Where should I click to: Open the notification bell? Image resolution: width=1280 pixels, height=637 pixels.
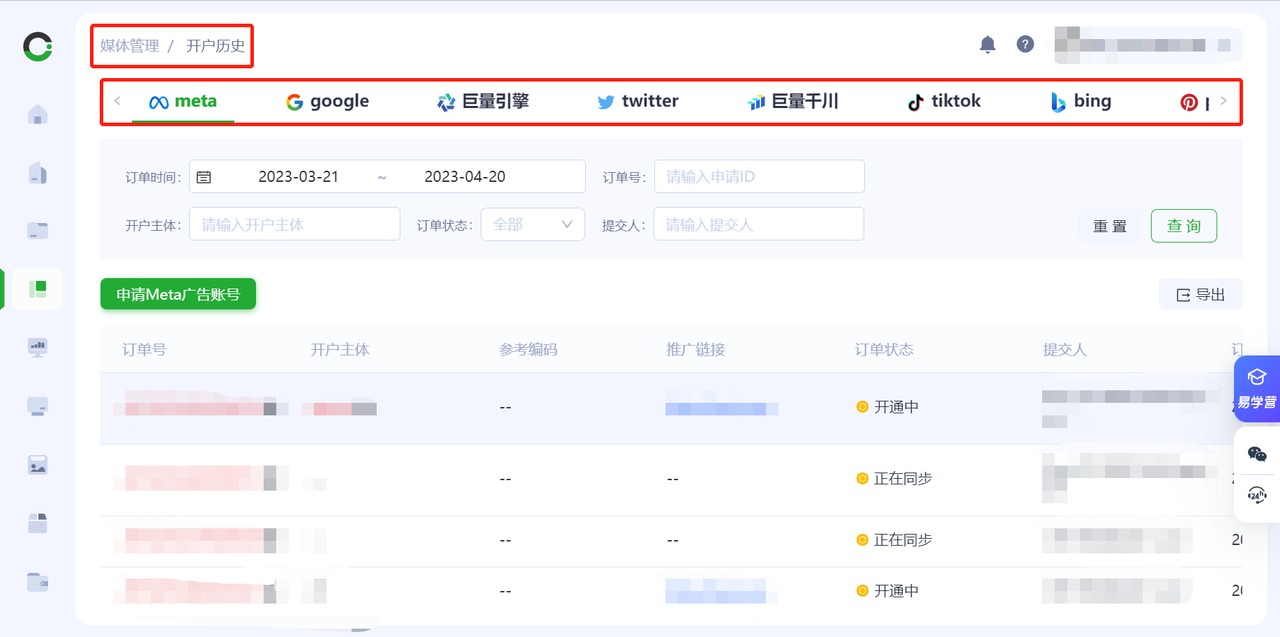pos(987,44)
